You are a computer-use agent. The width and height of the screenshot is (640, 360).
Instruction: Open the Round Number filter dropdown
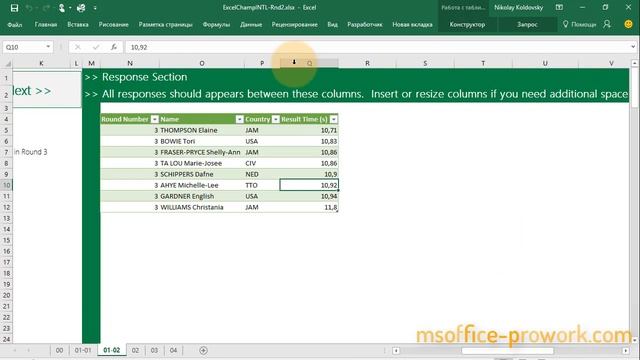[154, 119]
